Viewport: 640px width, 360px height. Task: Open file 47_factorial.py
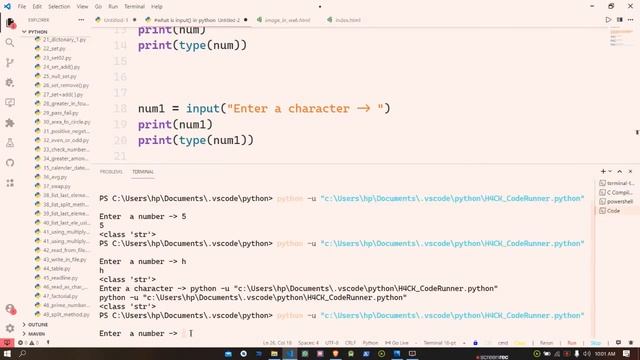(60, 296)
